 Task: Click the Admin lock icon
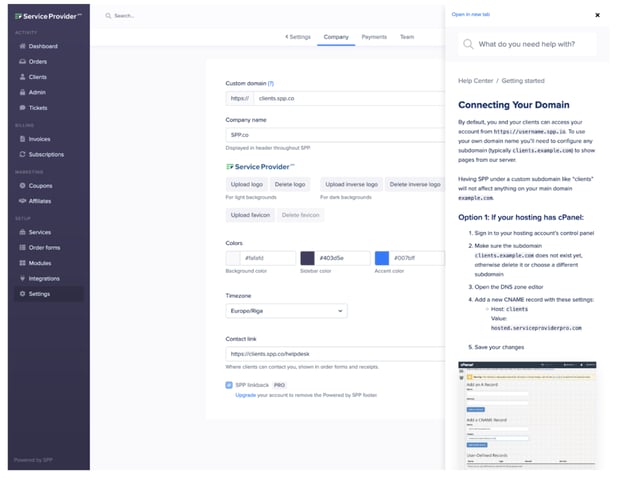[23, 92]
